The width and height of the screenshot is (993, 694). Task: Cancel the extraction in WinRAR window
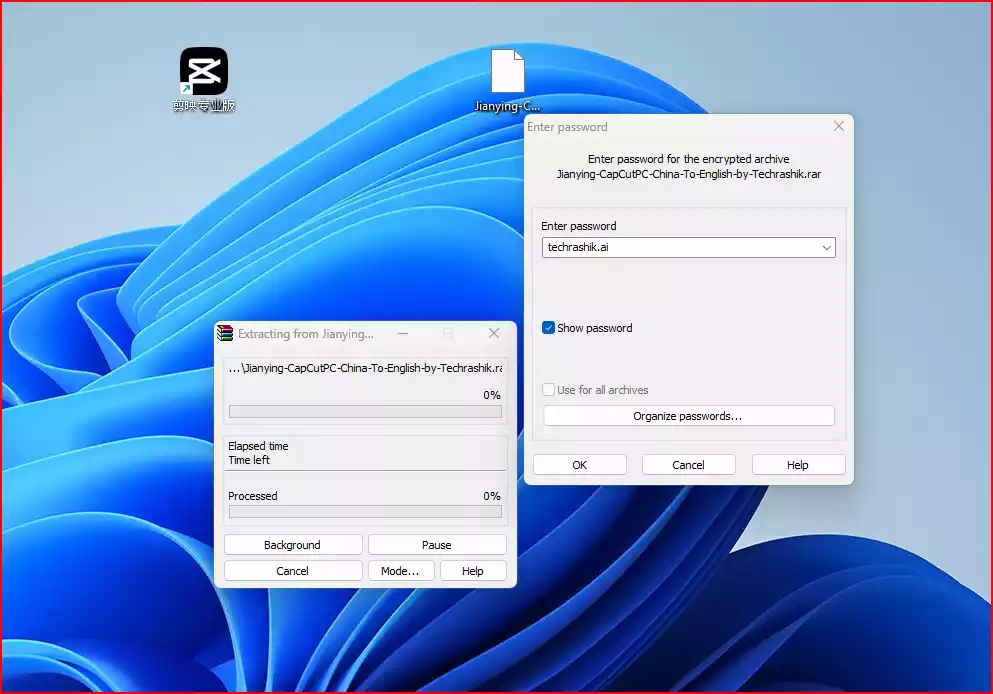click(x=293, y=571)
